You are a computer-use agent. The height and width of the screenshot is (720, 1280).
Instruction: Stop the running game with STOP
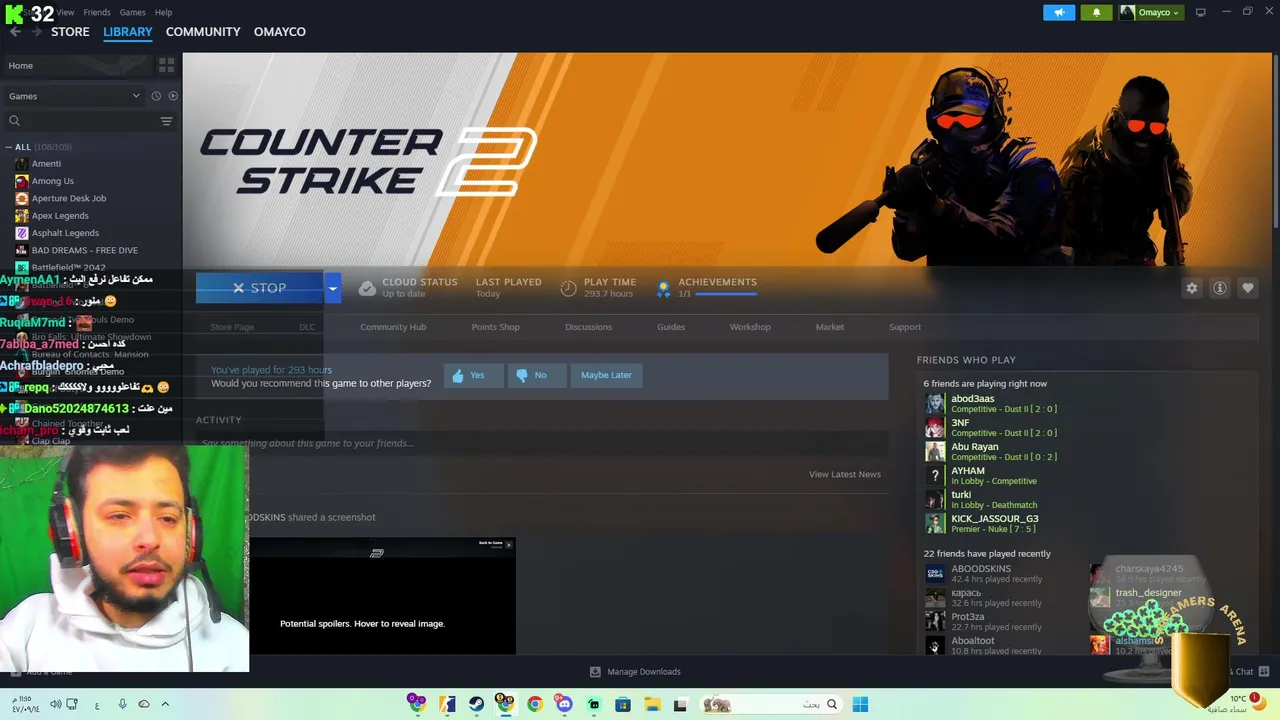point(260,288)
